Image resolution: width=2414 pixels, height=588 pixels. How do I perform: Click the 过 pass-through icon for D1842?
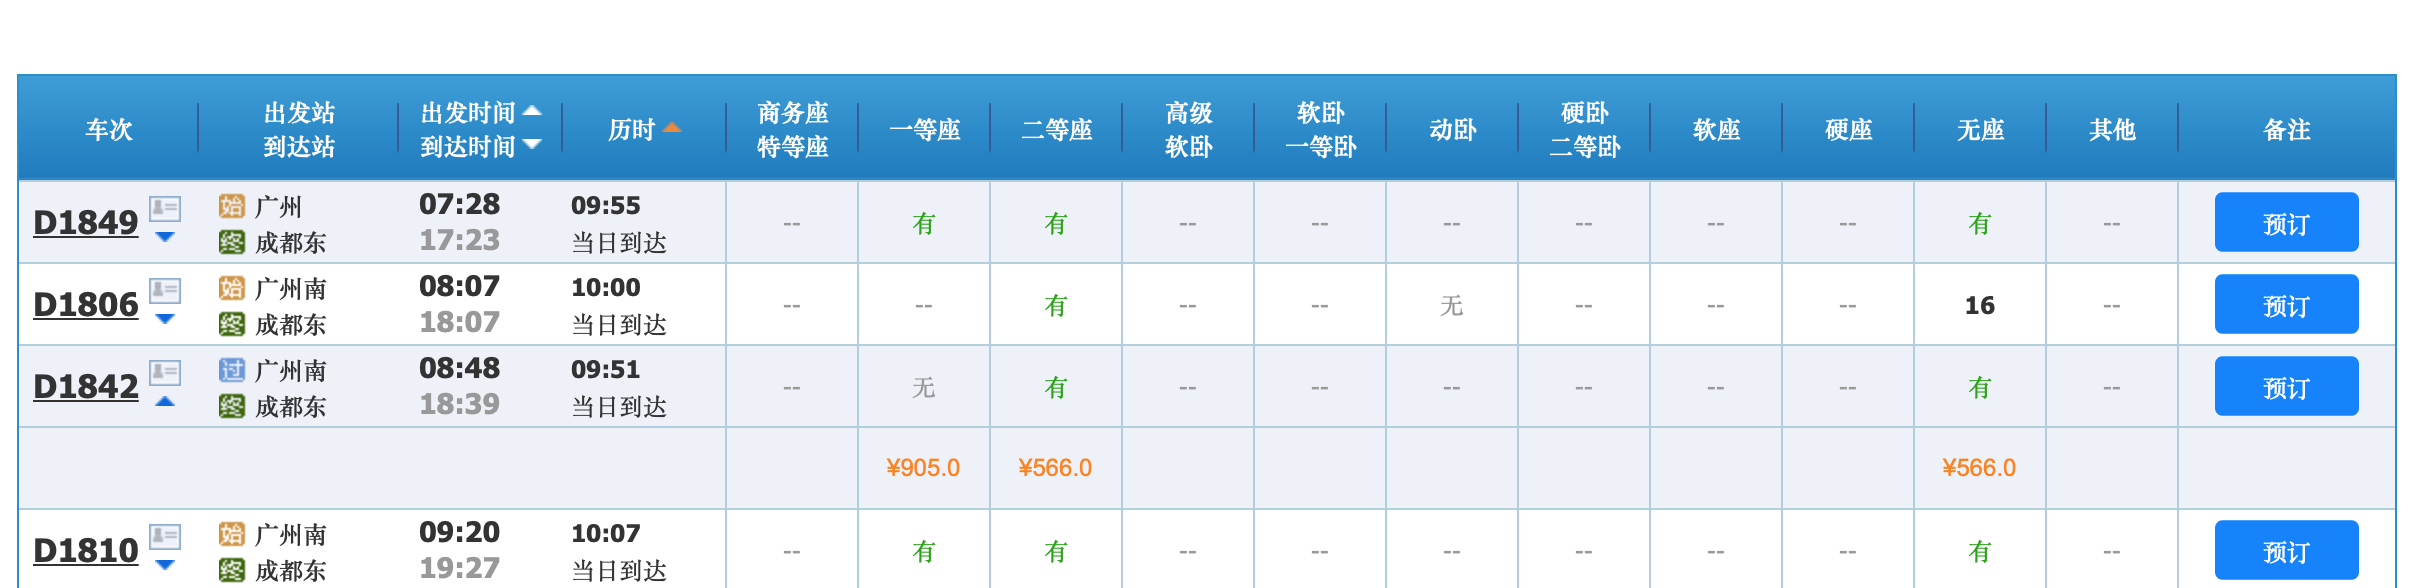coord(232,370)
